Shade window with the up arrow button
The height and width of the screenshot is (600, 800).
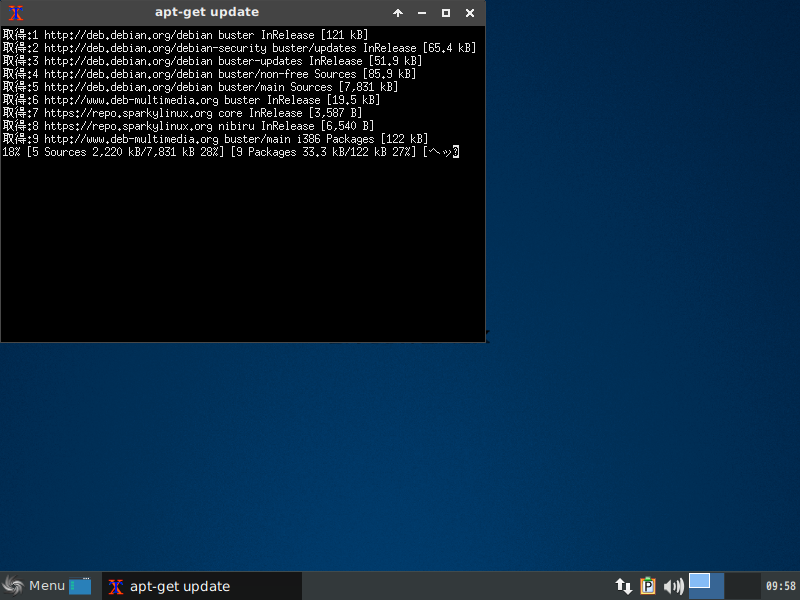pyautogui.click(x=398, y=13)
